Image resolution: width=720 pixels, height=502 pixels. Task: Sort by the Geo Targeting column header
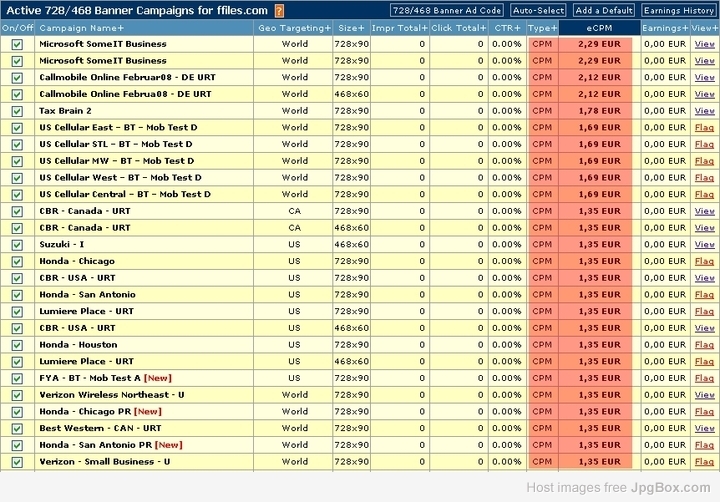(x=294, y=28)
